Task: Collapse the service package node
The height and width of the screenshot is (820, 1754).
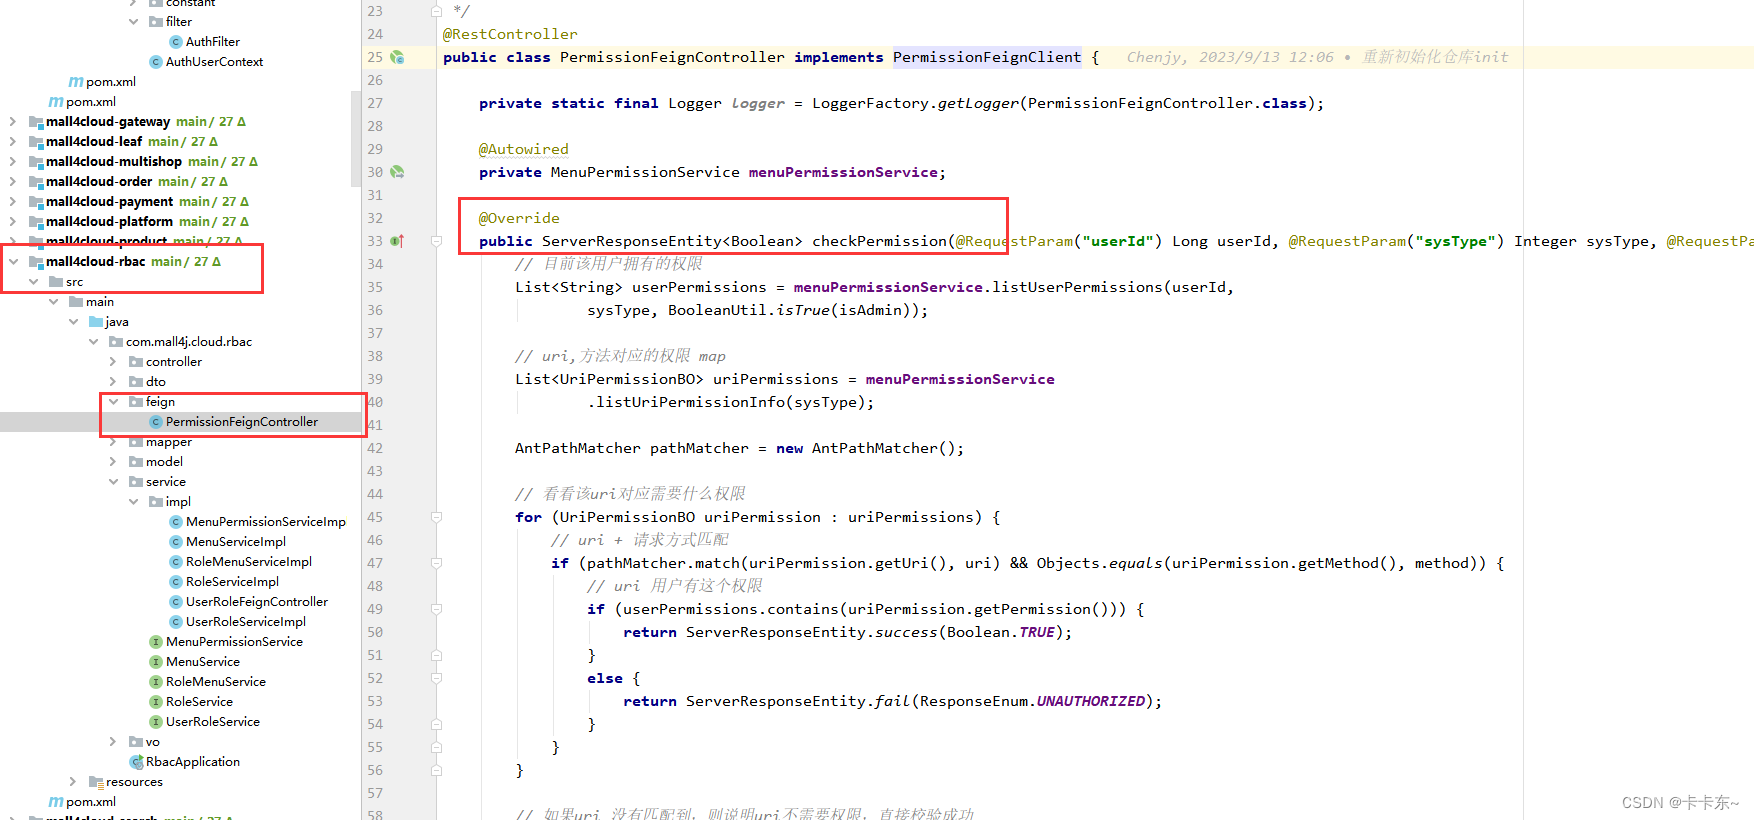Action: coord(113,482)
